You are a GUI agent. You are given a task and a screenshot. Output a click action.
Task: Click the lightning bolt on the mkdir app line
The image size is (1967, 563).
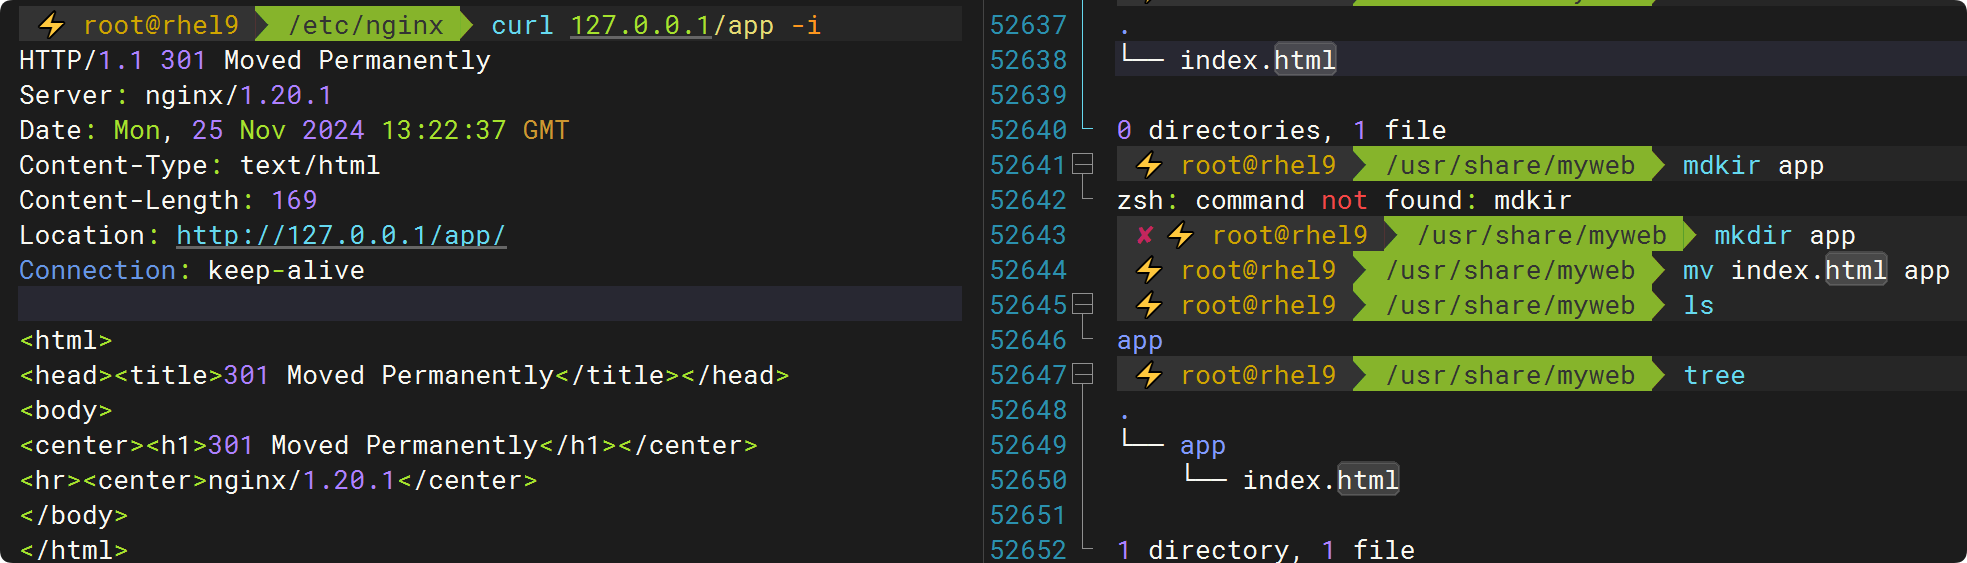point(1181,235)
